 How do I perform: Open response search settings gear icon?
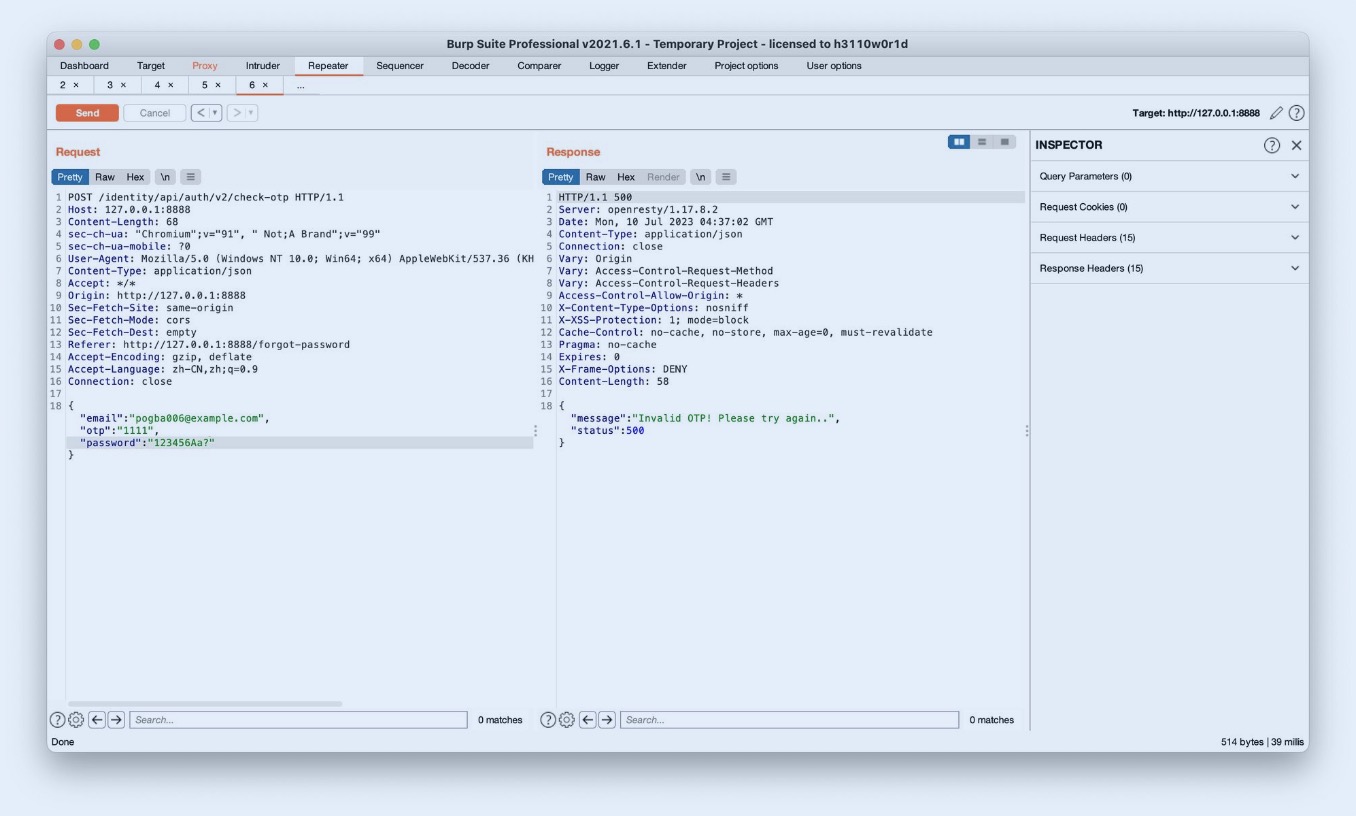pos(567,720)
